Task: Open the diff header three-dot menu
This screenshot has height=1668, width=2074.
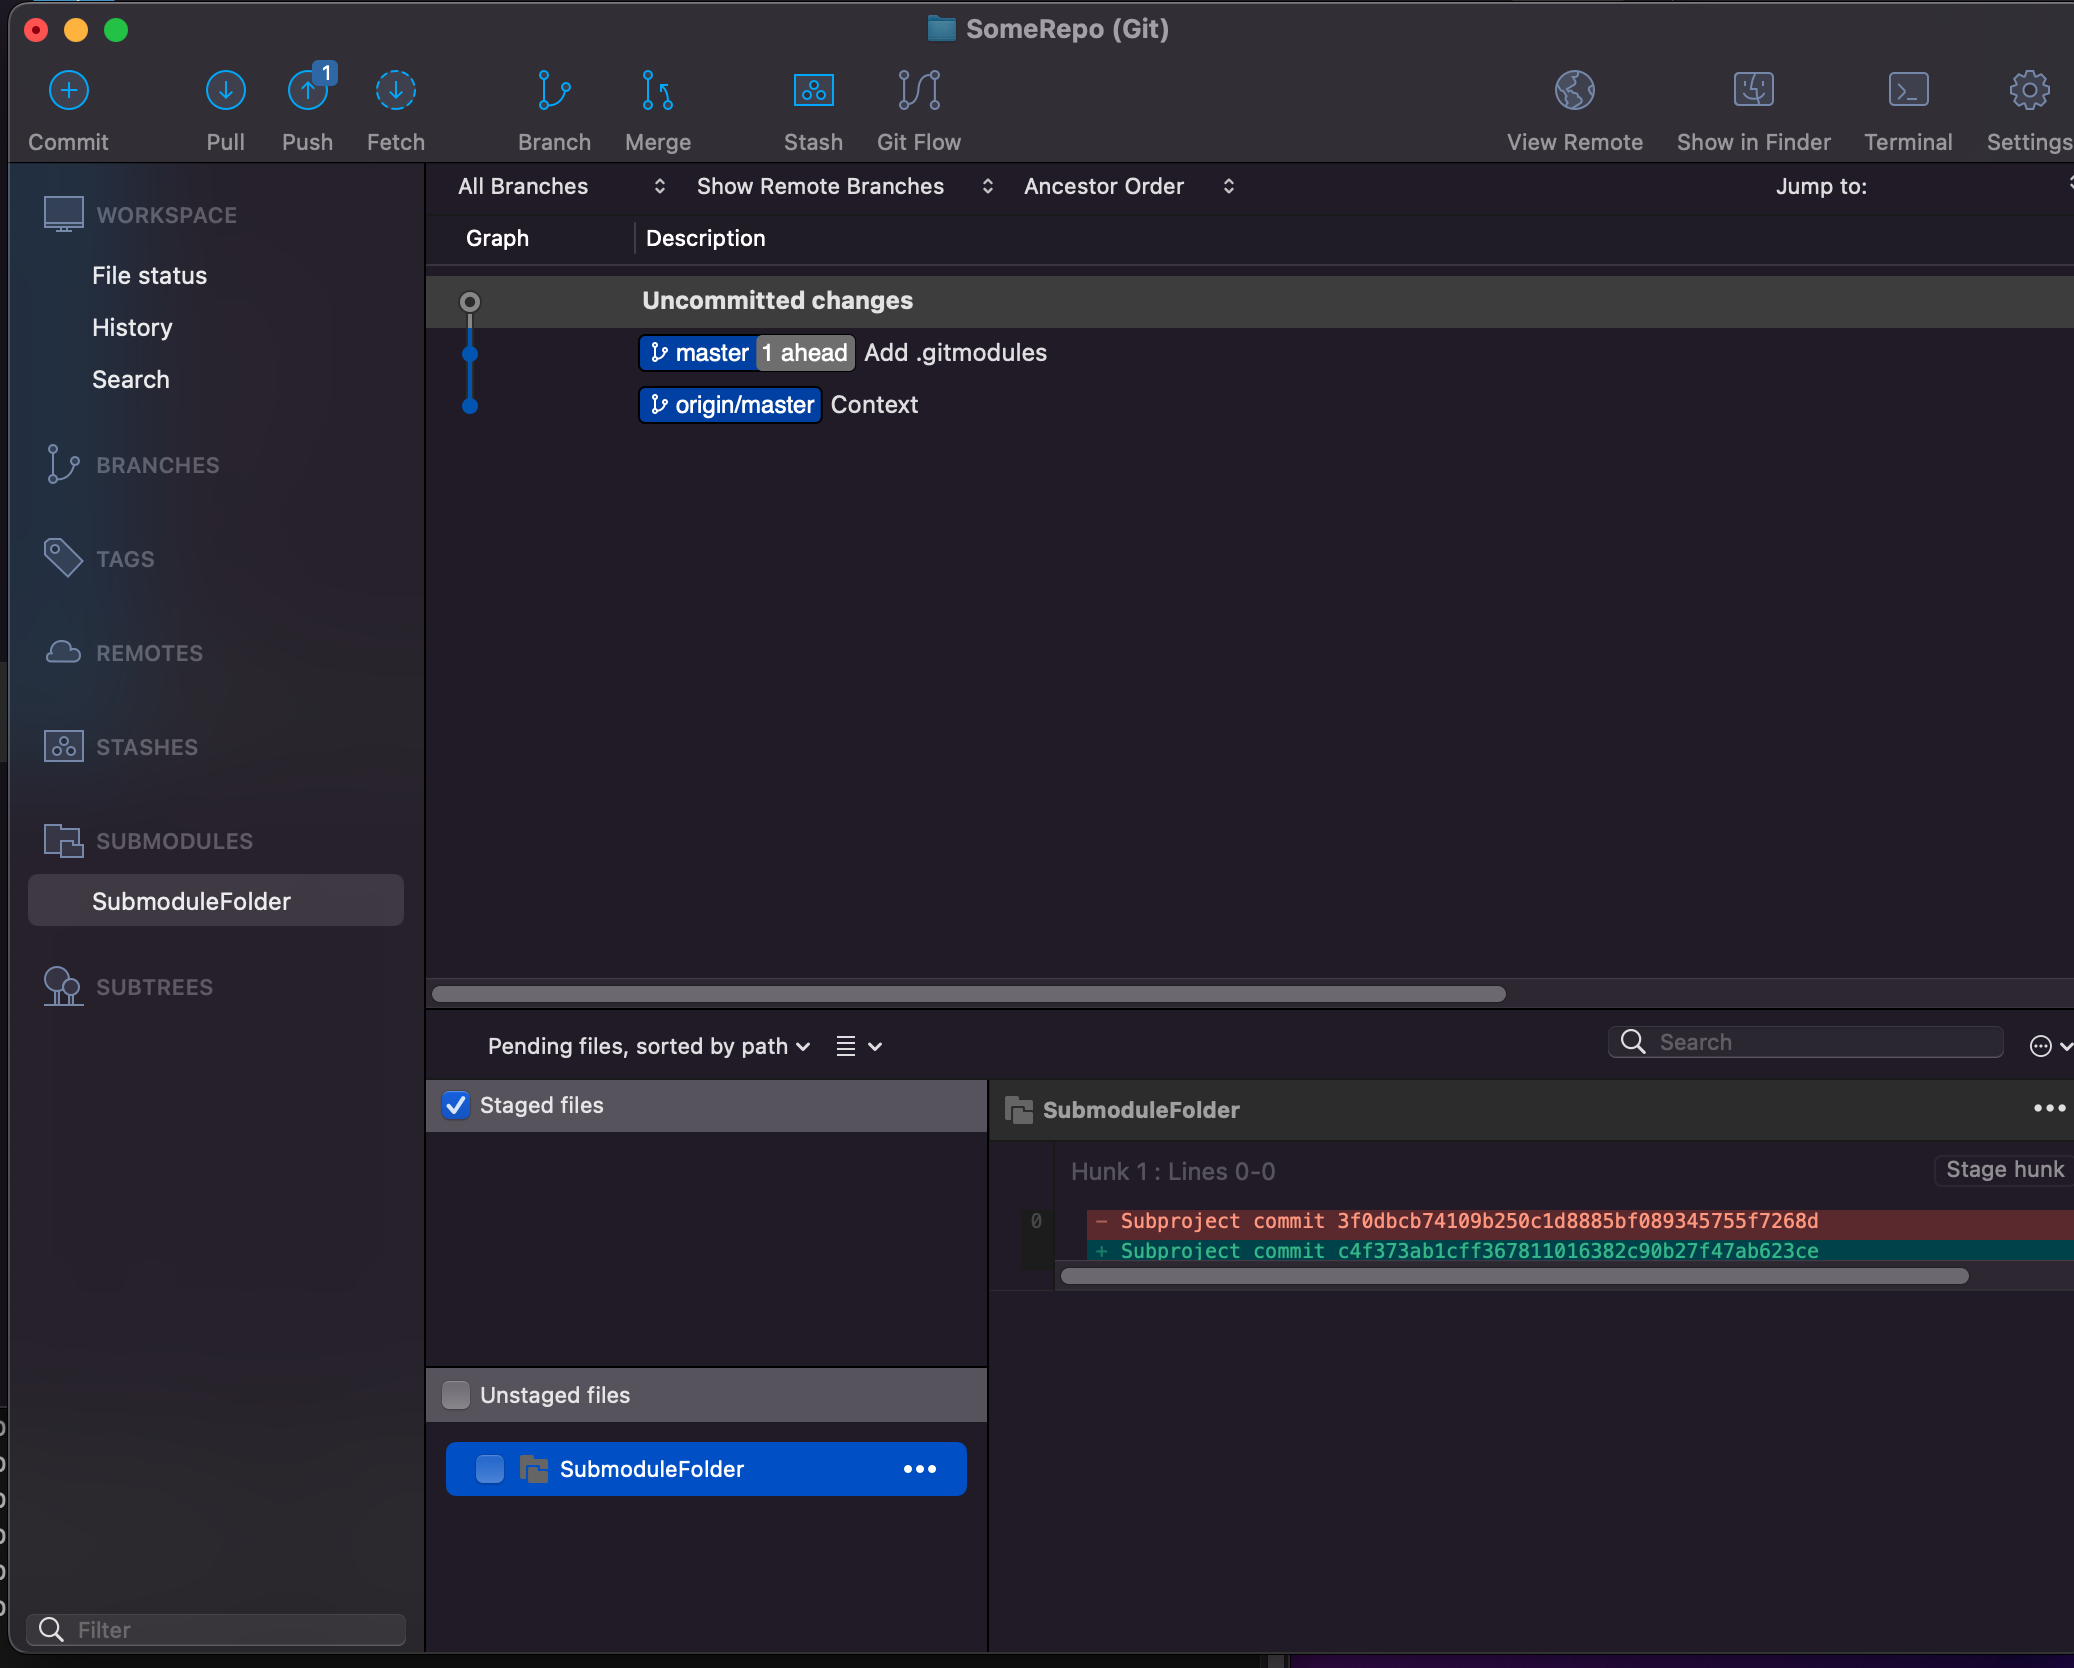Action: tap(2049, 1109)
